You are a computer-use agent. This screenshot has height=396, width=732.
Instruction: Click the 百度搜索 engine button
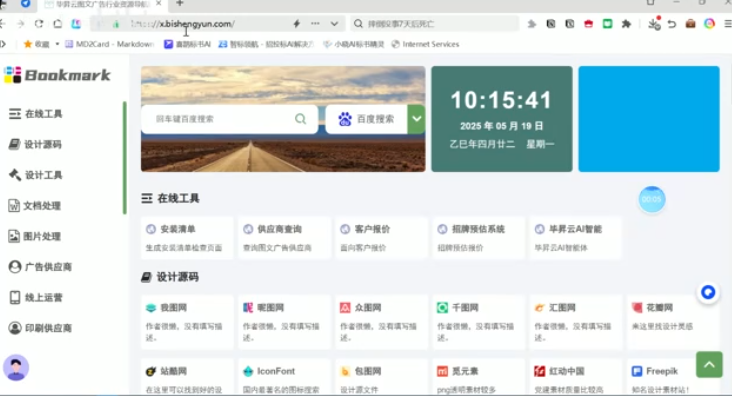coord(366,119)
